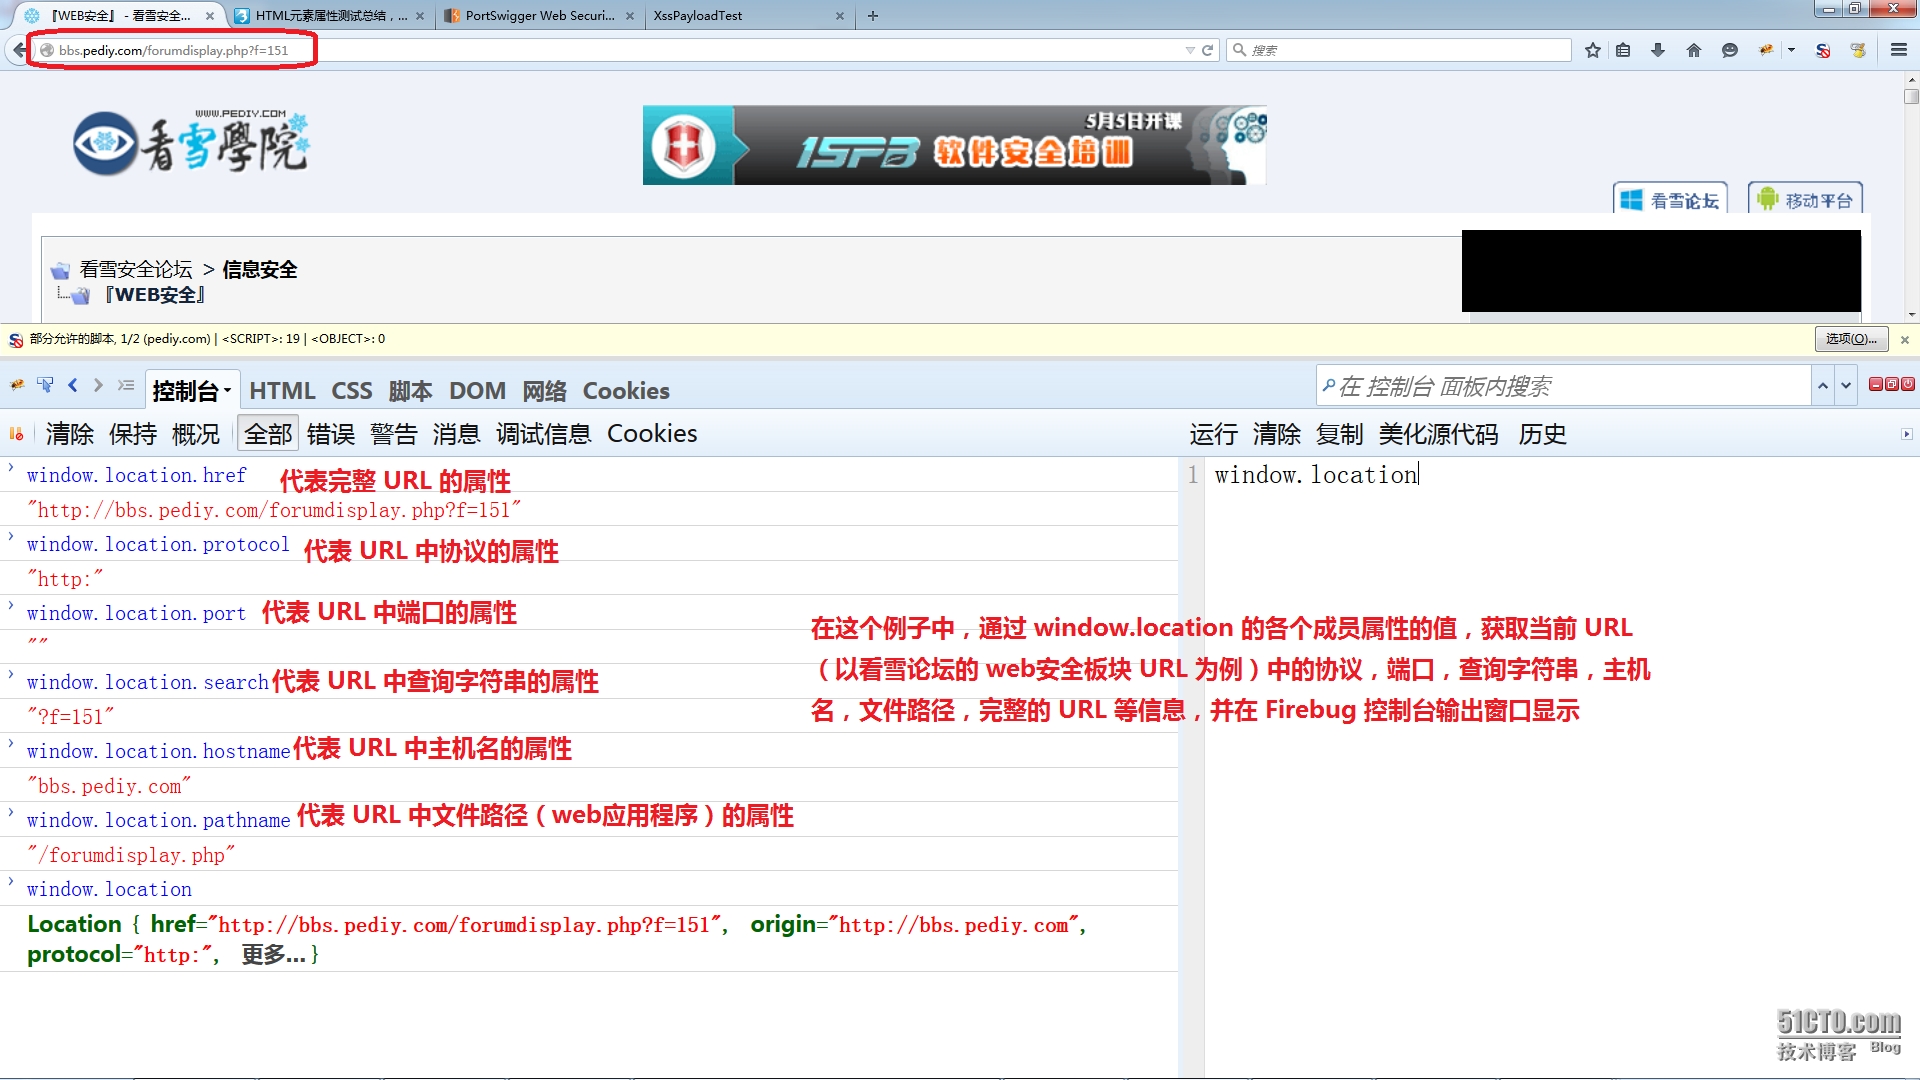The height and width of the screenshot is (1080, 1920).
Task: Open the command 历史 dropdown
Action: click(x=1542, y=434)
